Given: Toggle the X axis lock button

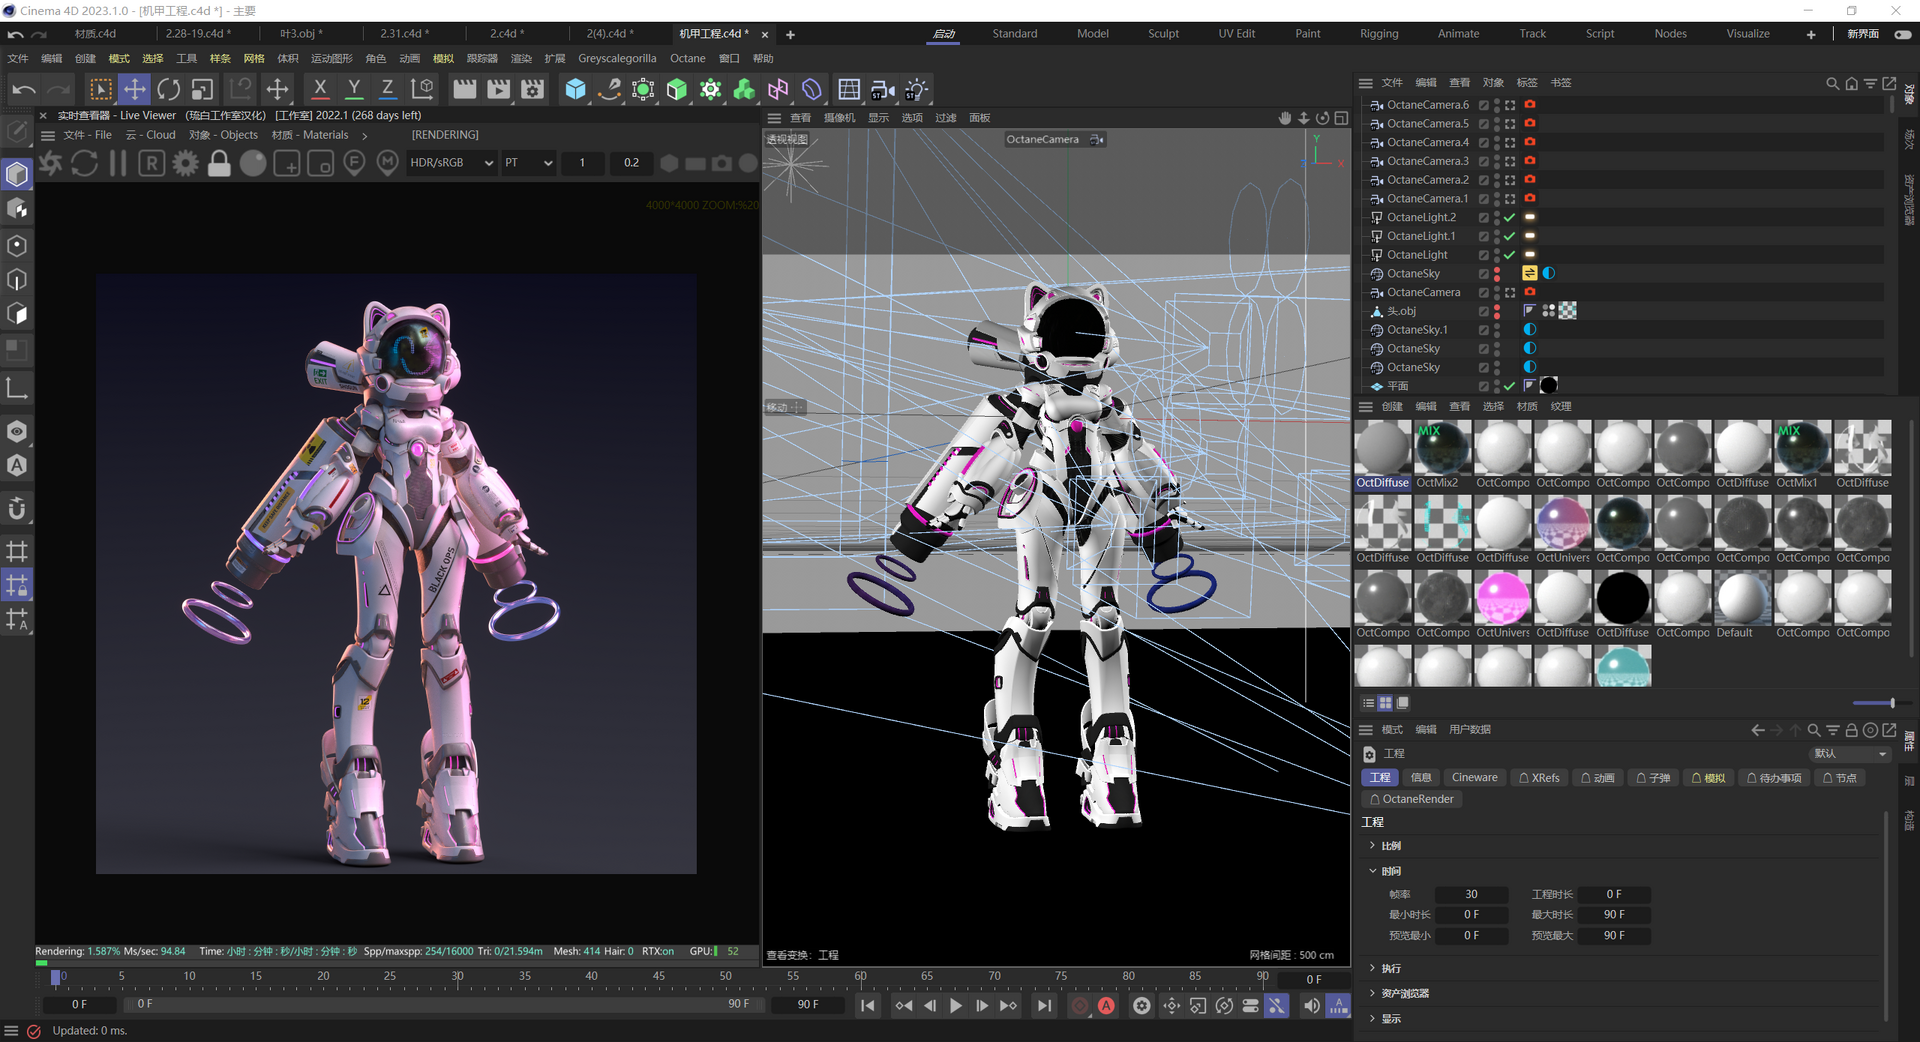Looking at the screenshot, I should pyautogui.click(x=320, y=89).
